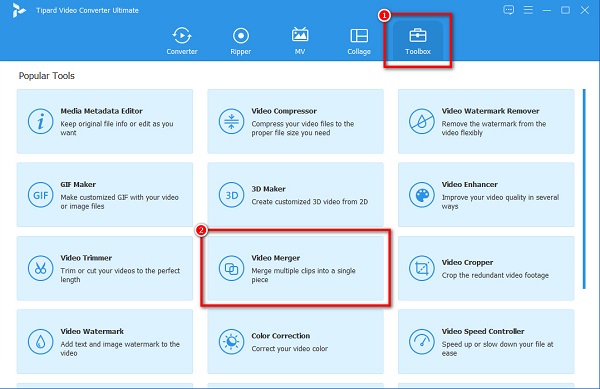This screenshot has height=389, width=600.
Task: Click 'Make customized GIF with your video' text
Action: pyautogui.click(x=119, y=202)
